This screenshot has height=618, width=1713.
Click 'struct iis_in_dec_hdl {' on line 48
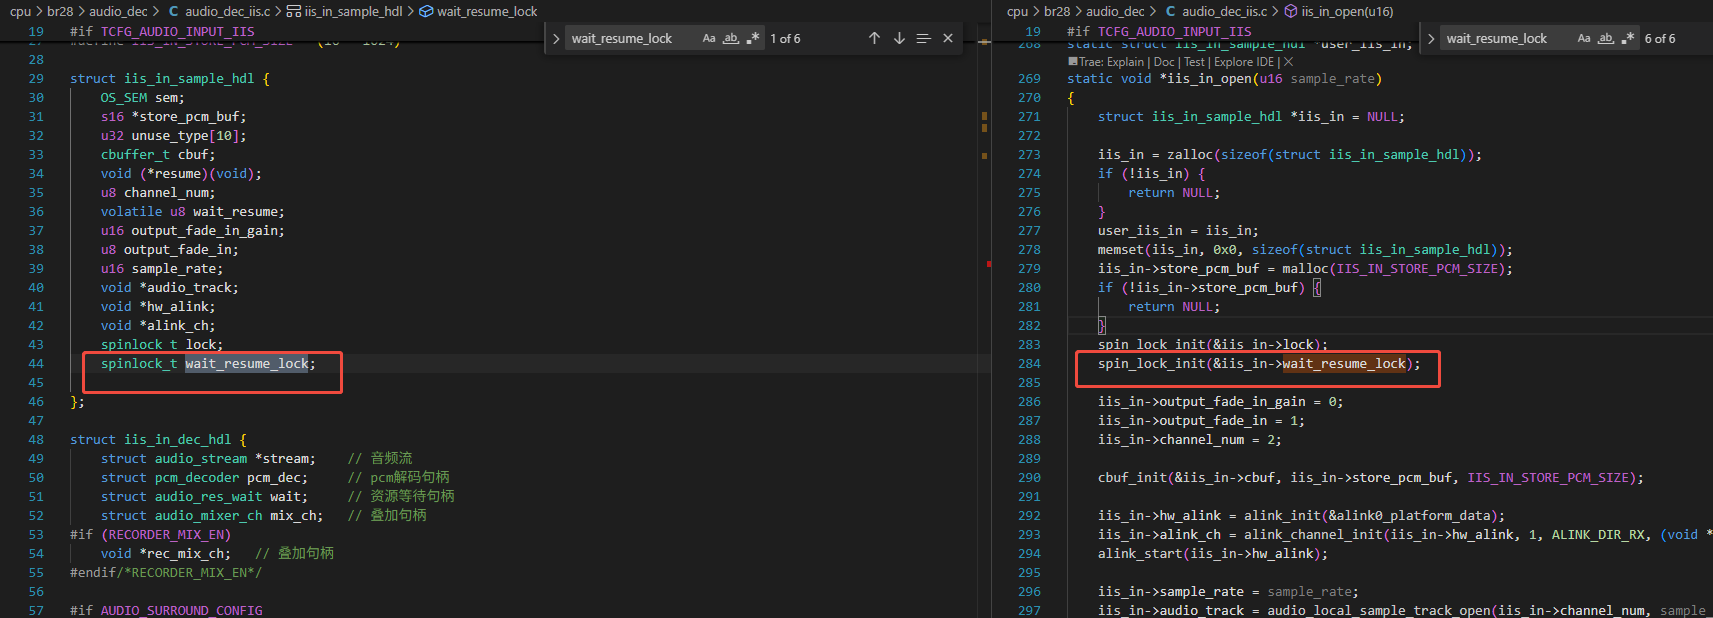point(158,440)
